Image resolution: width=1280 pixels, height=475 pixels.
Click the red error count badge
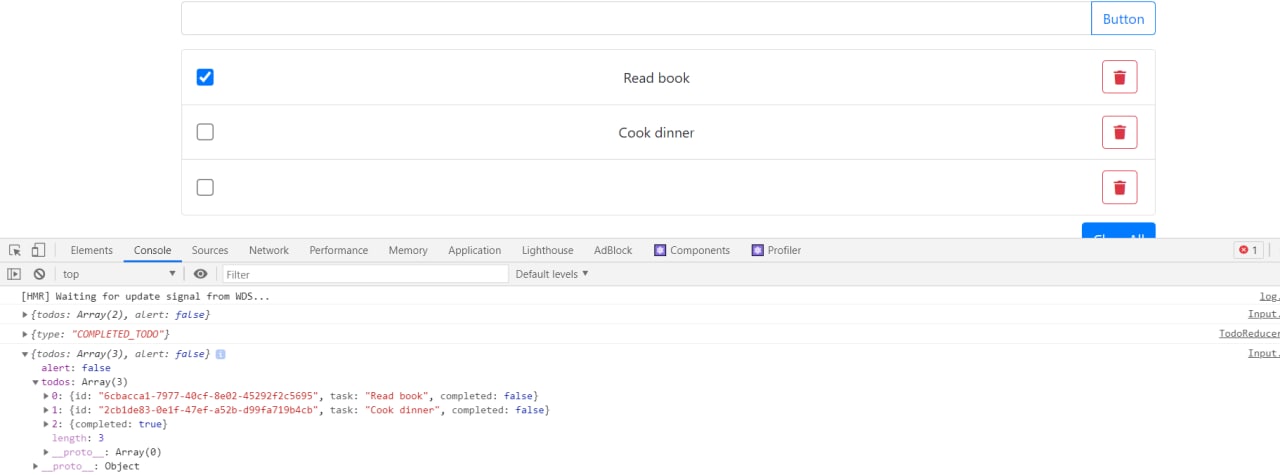point(1247,250)
